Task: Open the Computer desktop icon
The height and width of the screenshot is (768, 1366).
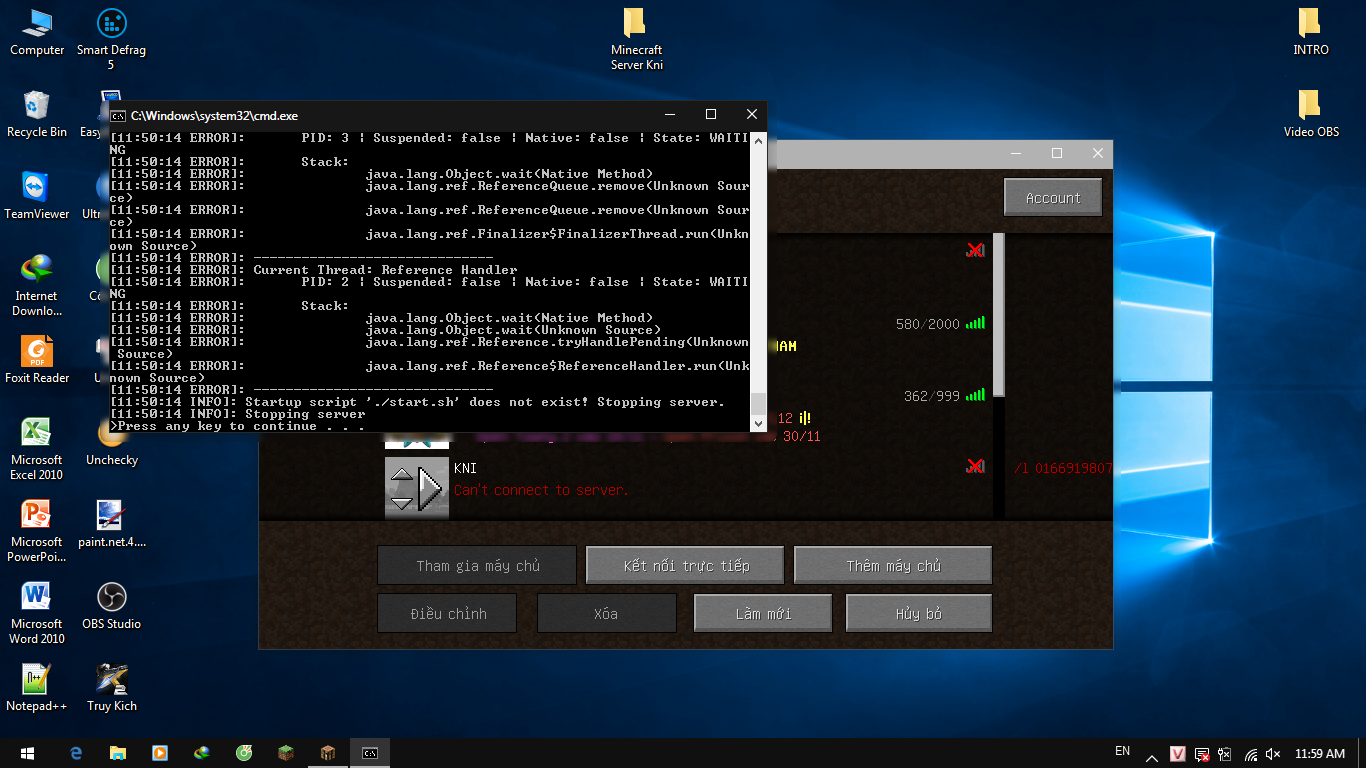Action: coord(37,31)
